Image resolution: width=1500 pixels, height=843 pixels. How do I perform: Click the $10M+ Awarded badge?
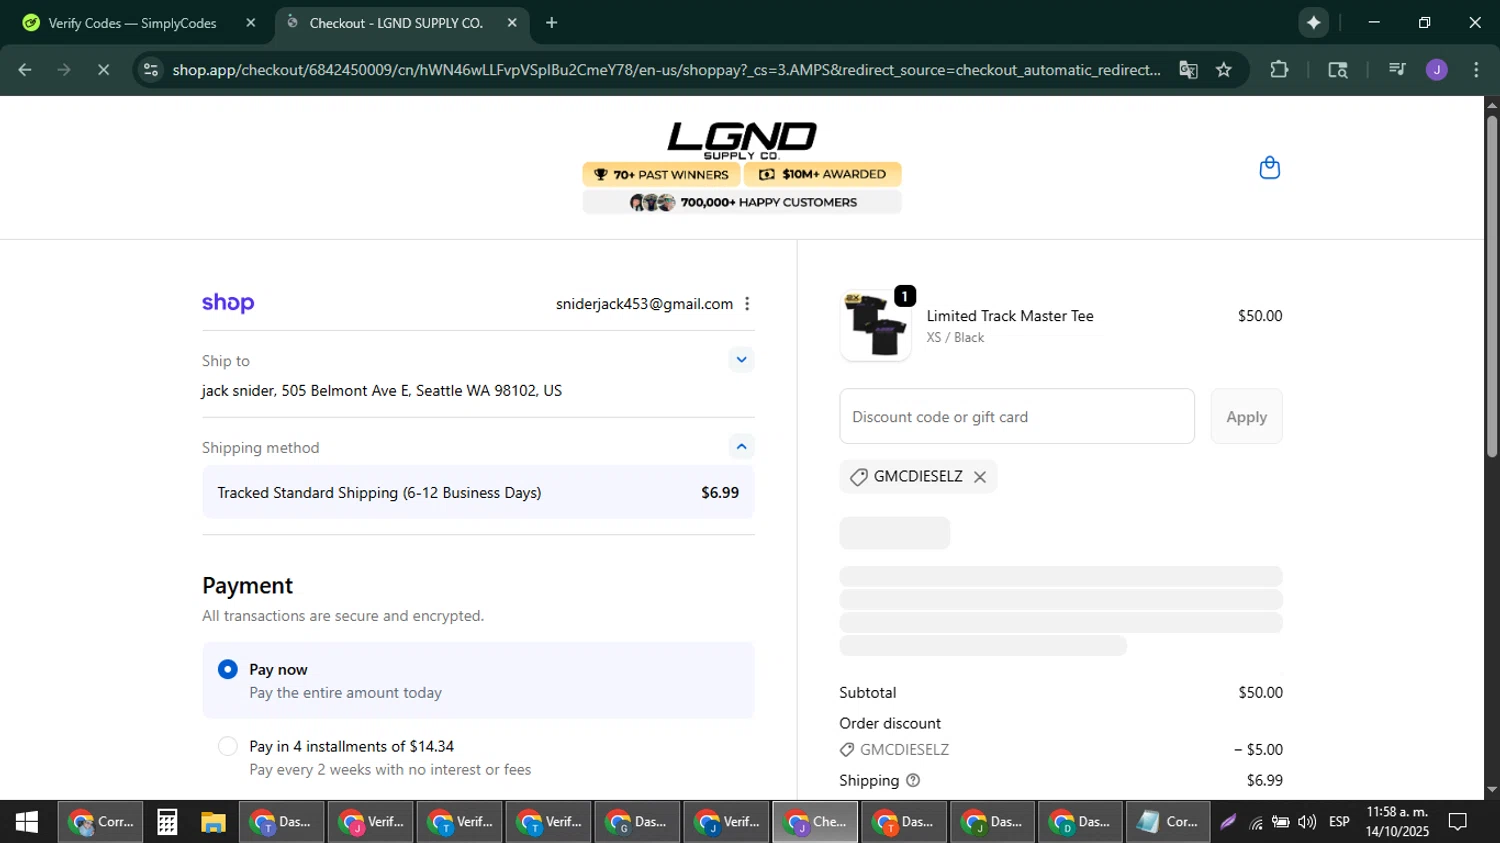(823, 175)
